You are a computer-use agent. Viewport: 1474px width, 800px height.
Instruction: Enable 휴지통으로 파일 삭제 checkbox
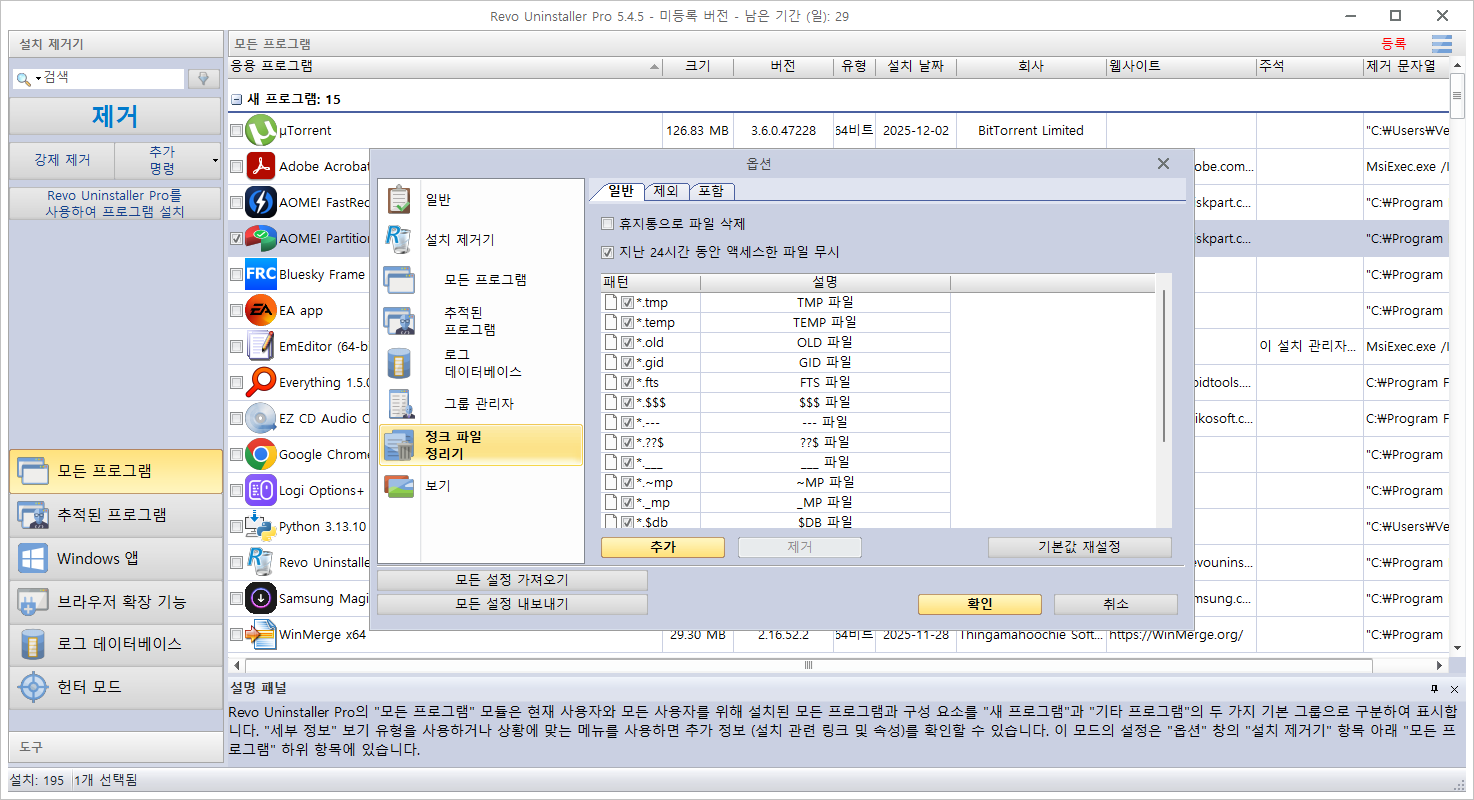(x=608, y=224)
